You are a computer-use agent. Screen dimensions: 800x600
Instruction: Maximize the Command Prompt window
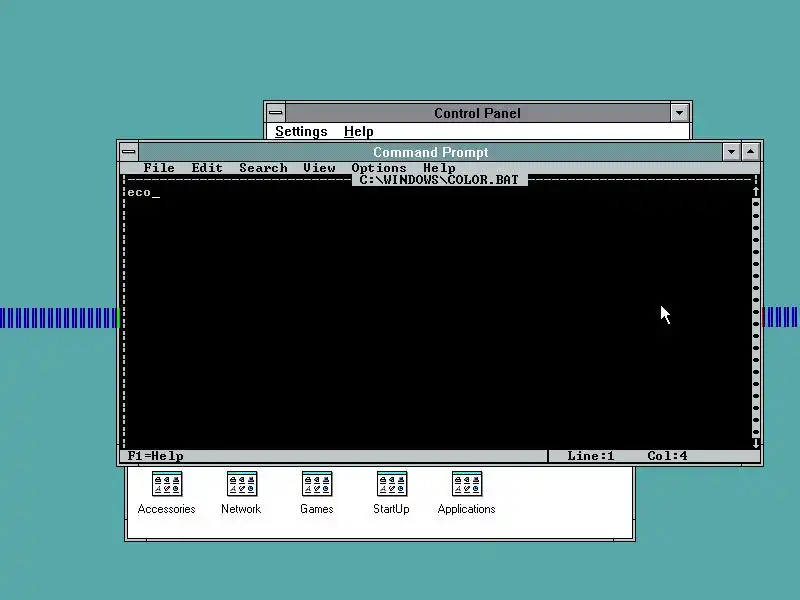[x=751, y=152]
